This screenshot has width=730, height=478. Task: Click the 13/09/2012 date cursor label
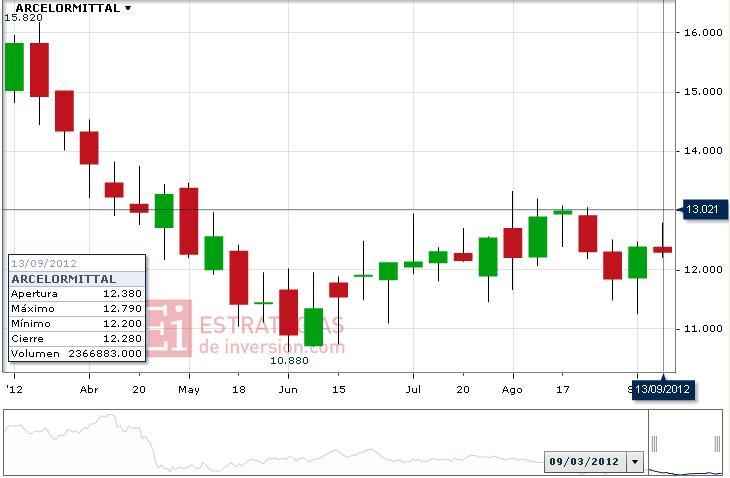663,389
